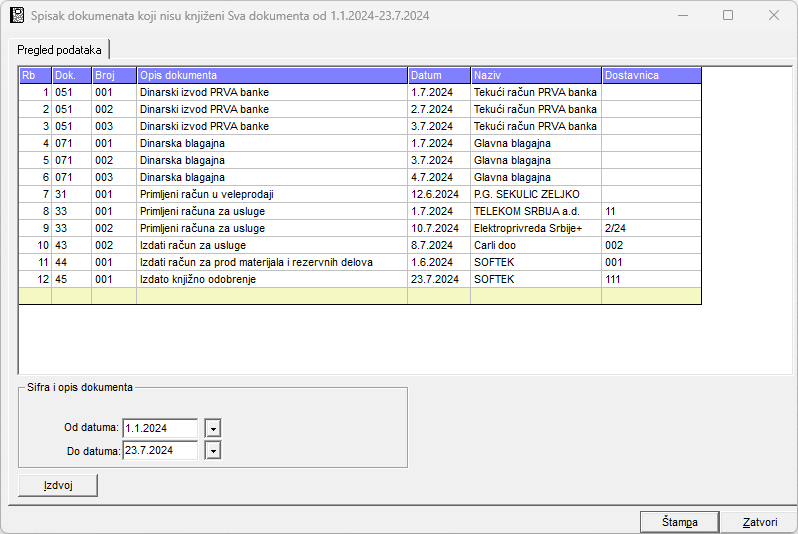Click the Štampa print button
The height and width of the screenshot is (534, 798).
coord(679,522)
